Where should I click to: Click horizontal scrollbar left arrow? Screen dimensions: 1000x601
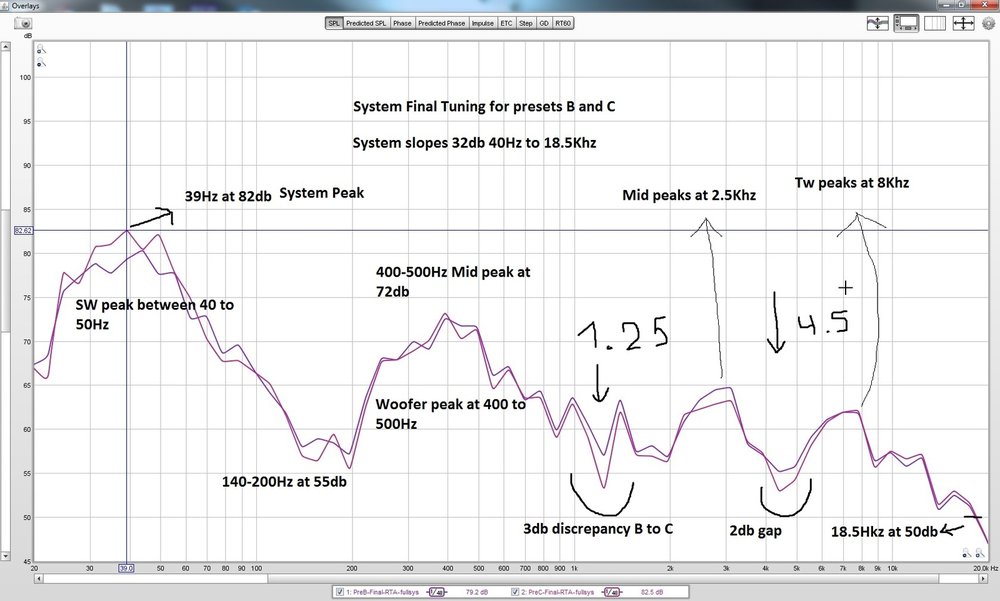[39, 579]
